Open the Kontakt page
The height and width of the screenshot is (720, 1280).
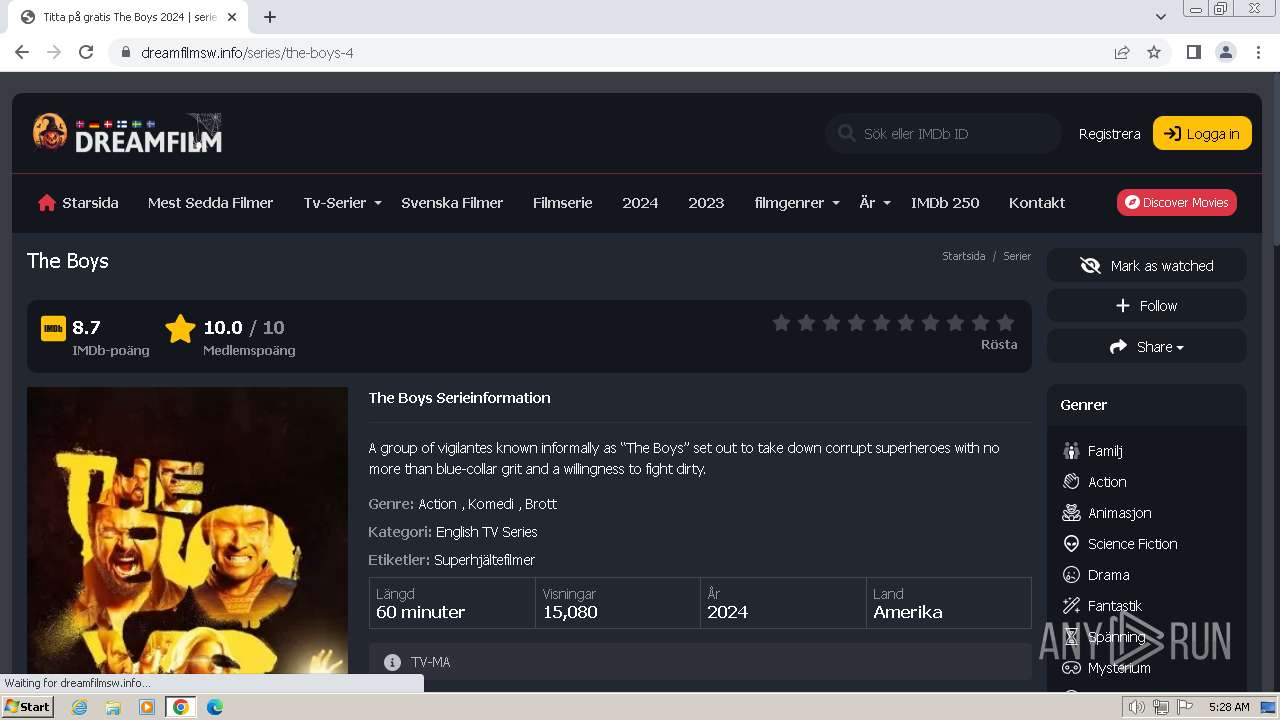click(x=1037, y=202)
